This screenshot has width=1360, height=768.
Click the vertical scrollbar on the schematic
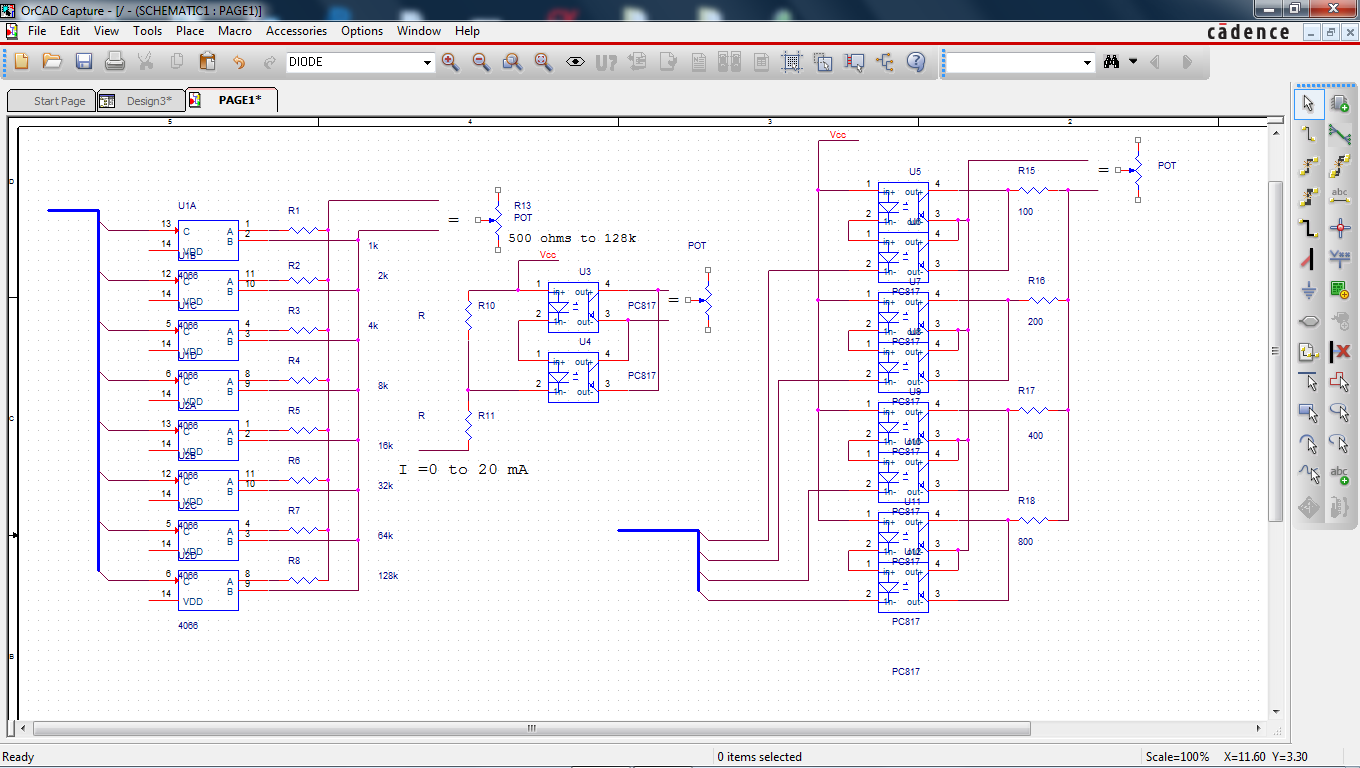(1275, 350)
